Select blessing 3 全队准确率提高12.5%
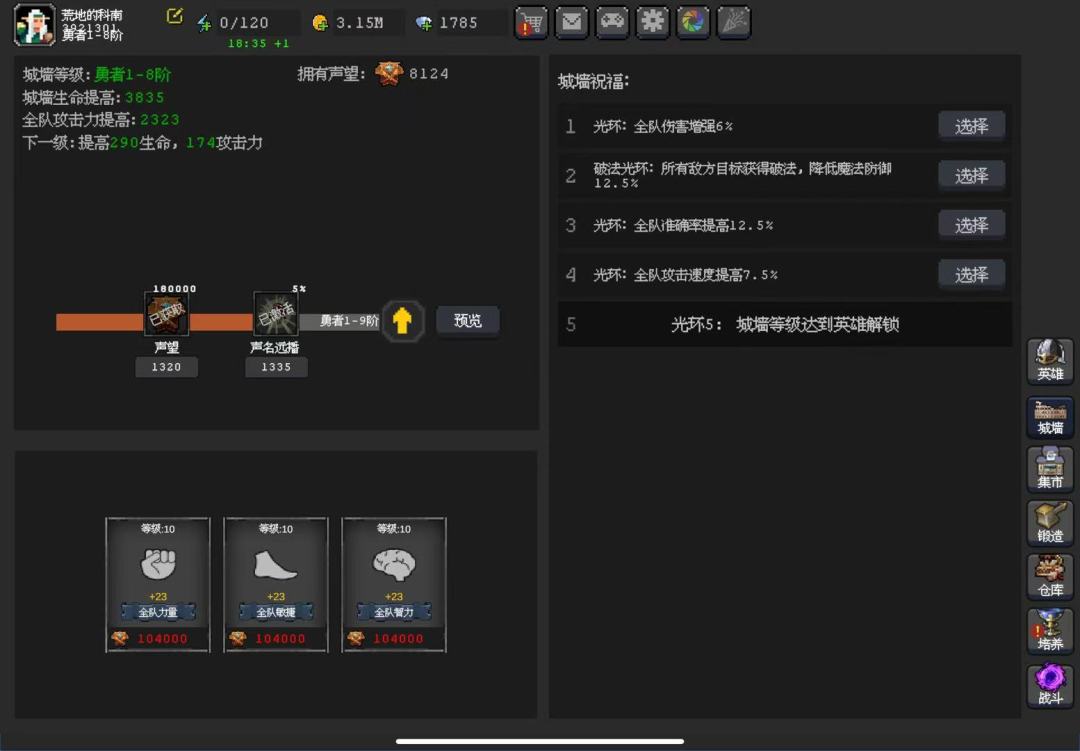Screen dimensions: 1080x751 coord(971,225)
